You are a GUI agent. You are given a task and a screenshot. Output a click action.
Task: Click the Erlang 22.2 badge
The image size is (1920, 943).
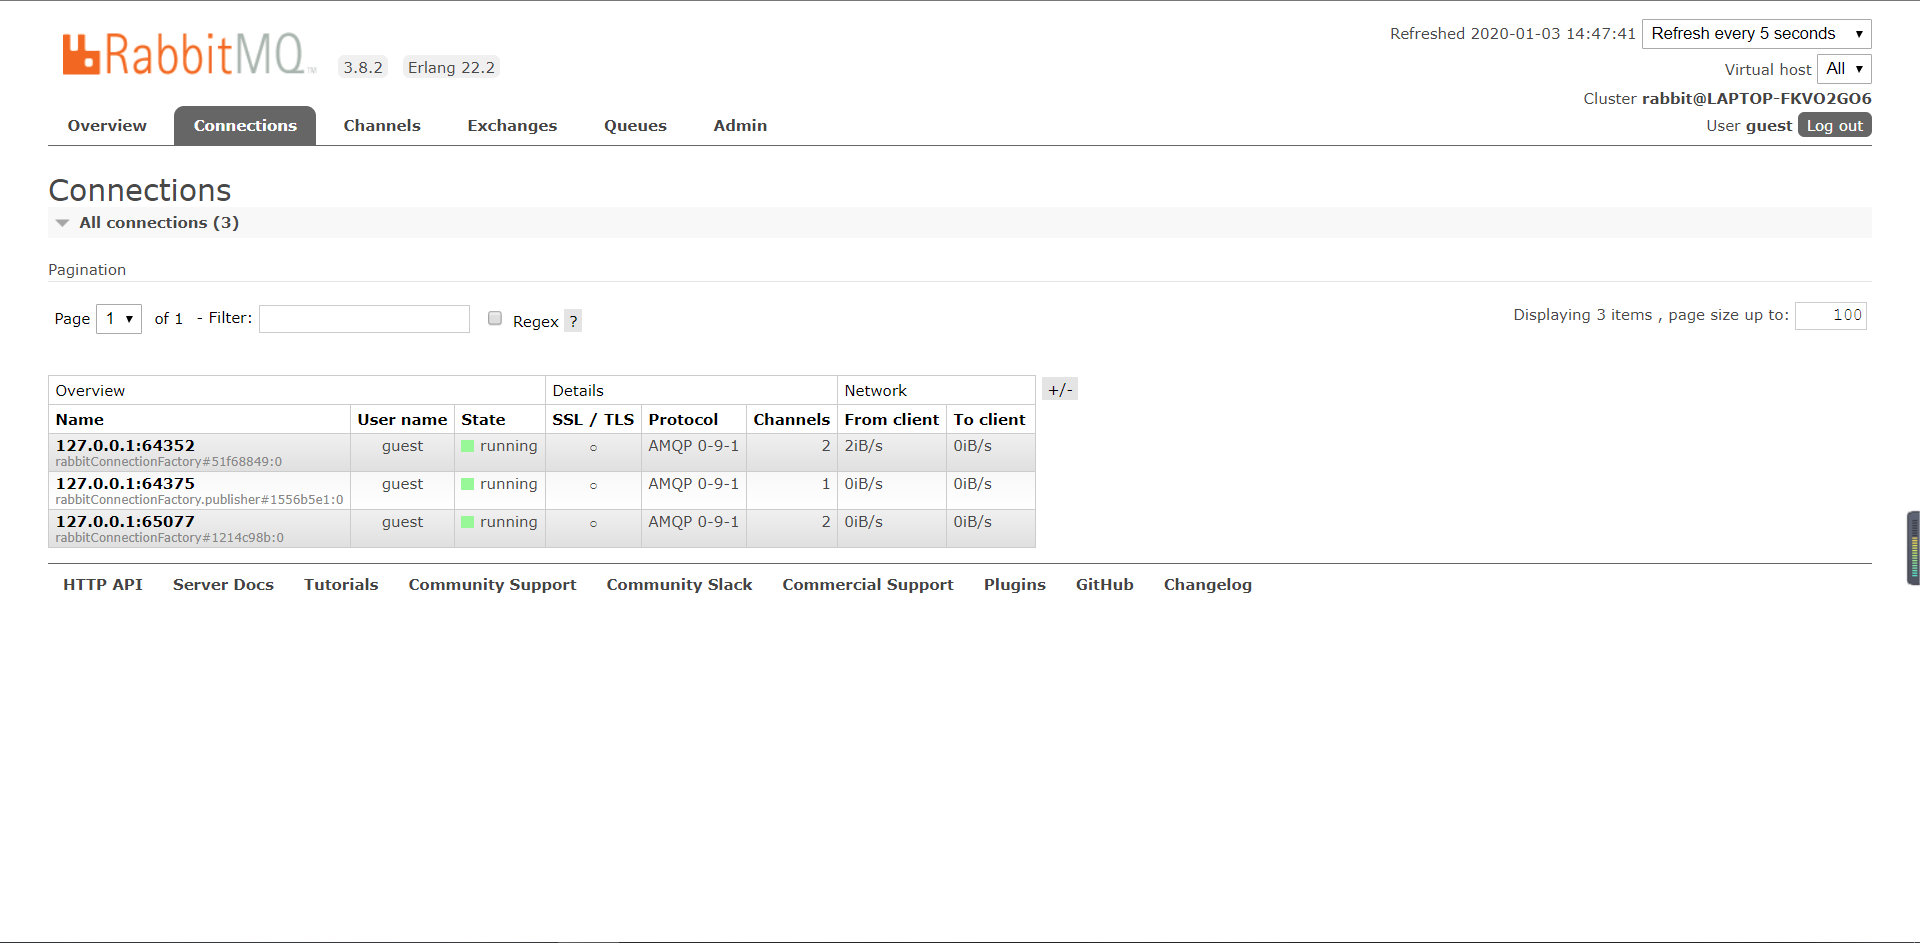(451, 67)
